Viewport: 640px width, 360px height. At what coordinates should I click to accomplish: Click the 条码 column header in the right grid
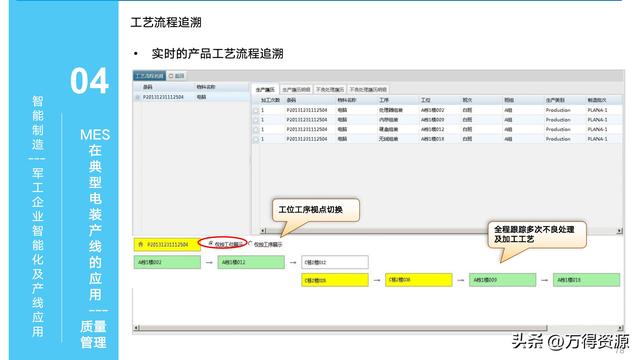point(291,100)
